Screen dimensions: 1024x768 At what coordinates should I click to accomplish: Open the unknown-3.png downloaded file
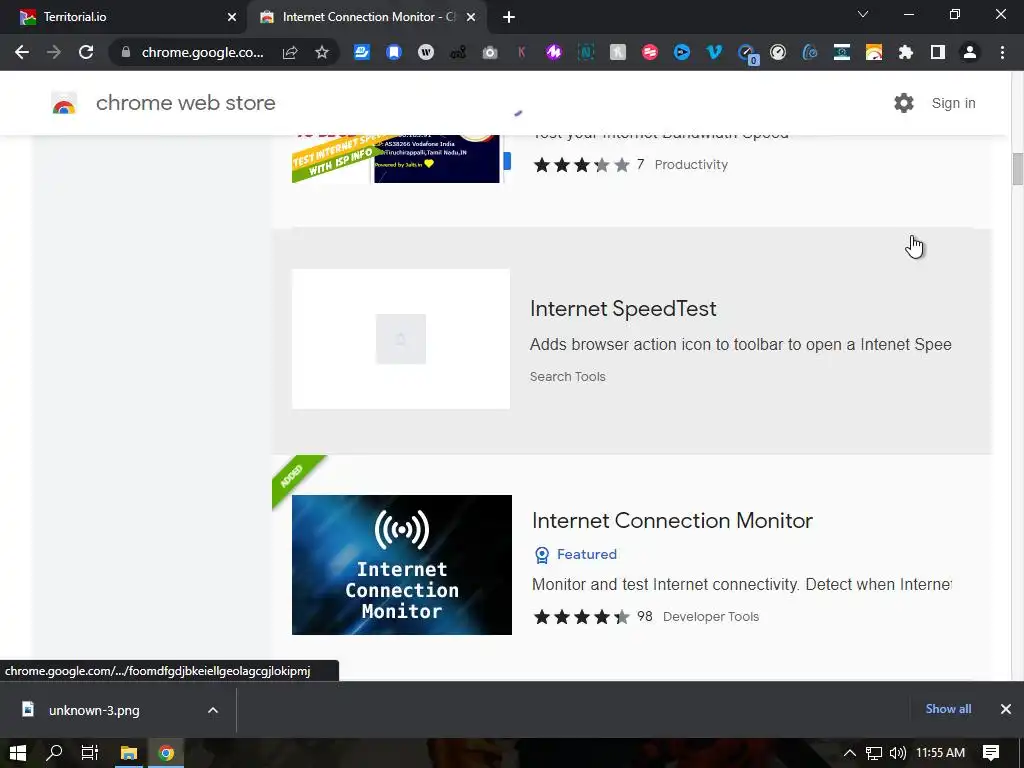click(x=94, y=710)
